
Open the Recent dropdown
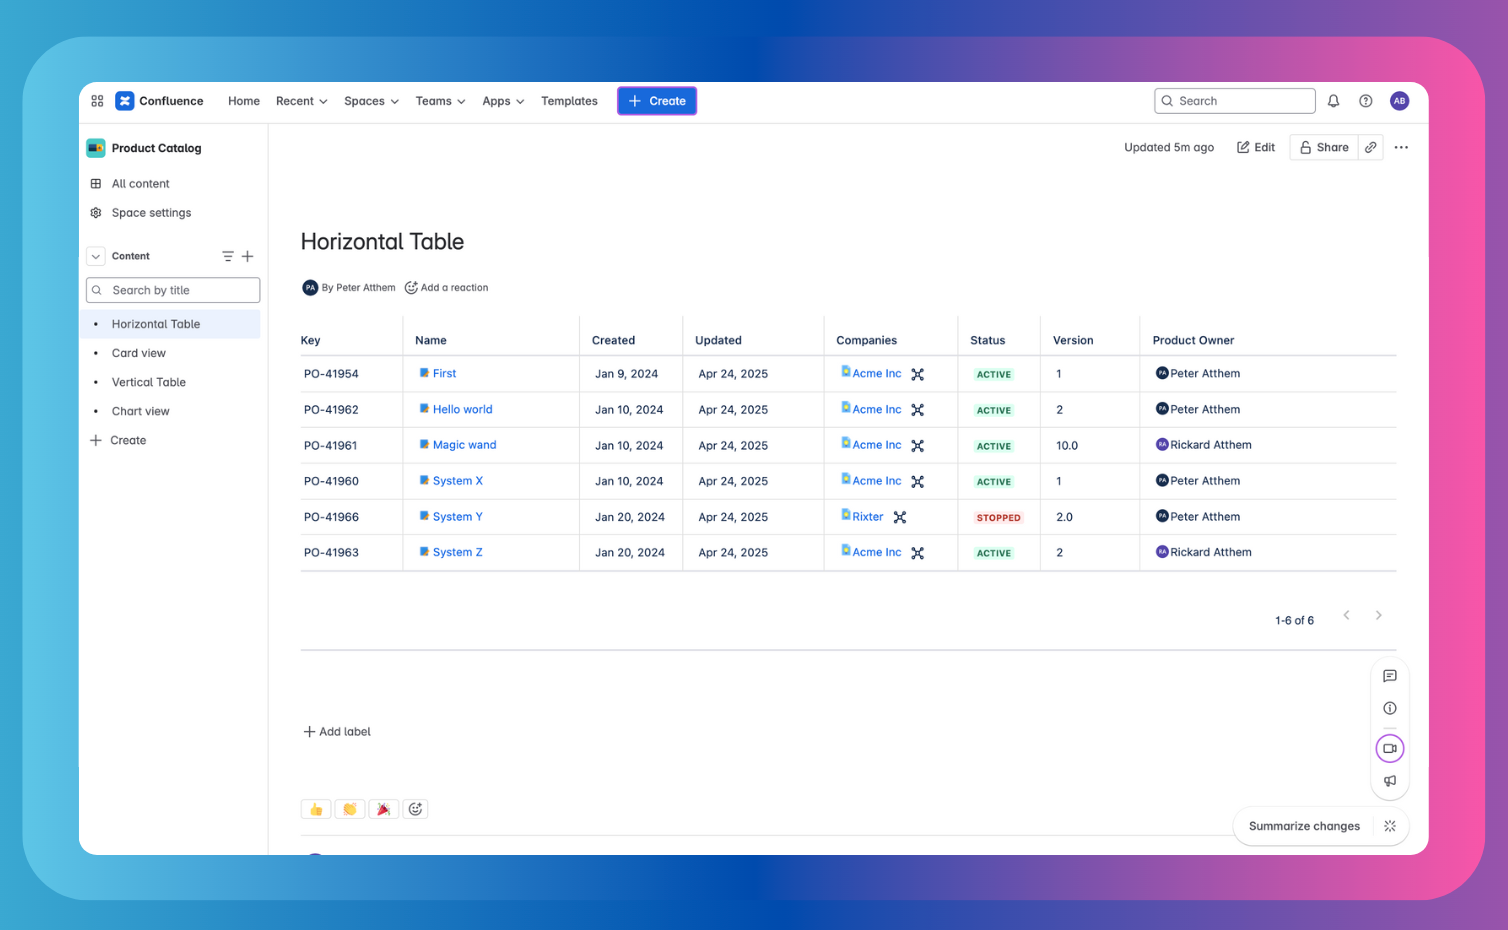pyautogui.click(x=302, y=101)
